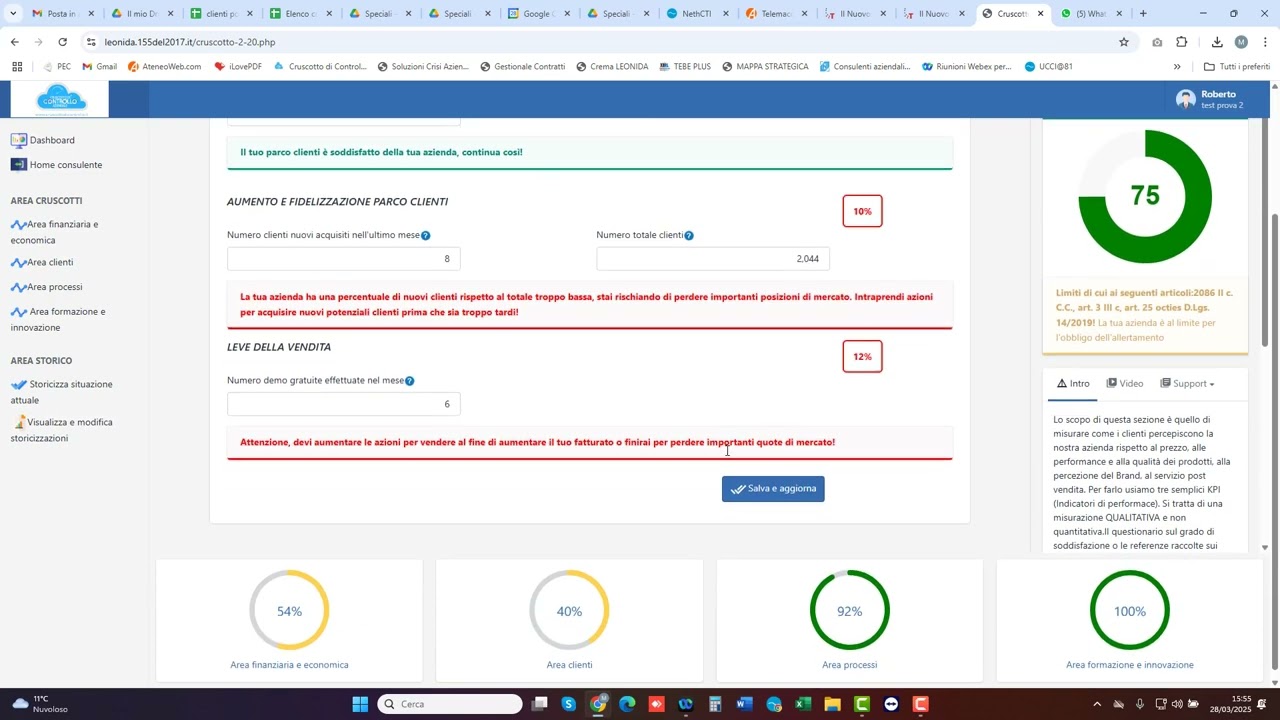Expand the Support dropdown tab
This screenshot has height=720, width=1280.
tap(1188, 384)
